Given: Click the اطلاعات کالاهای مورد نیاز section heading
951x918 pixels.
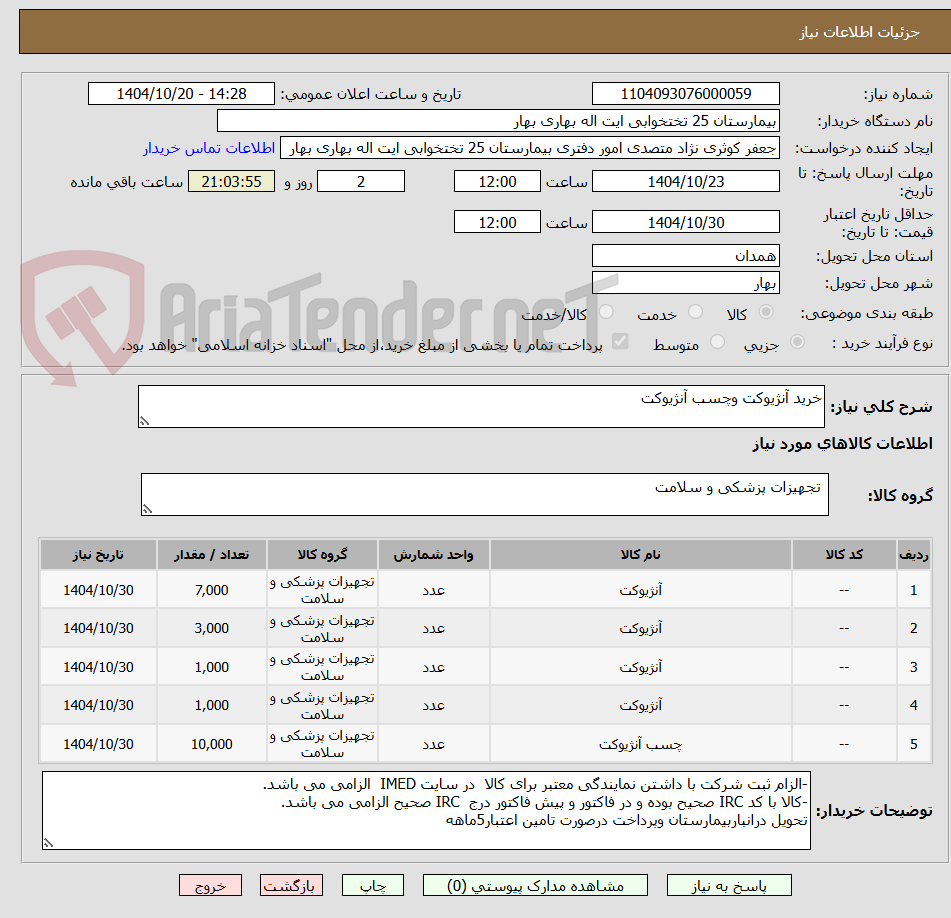Looking at the screenshot, I should 842,443.
